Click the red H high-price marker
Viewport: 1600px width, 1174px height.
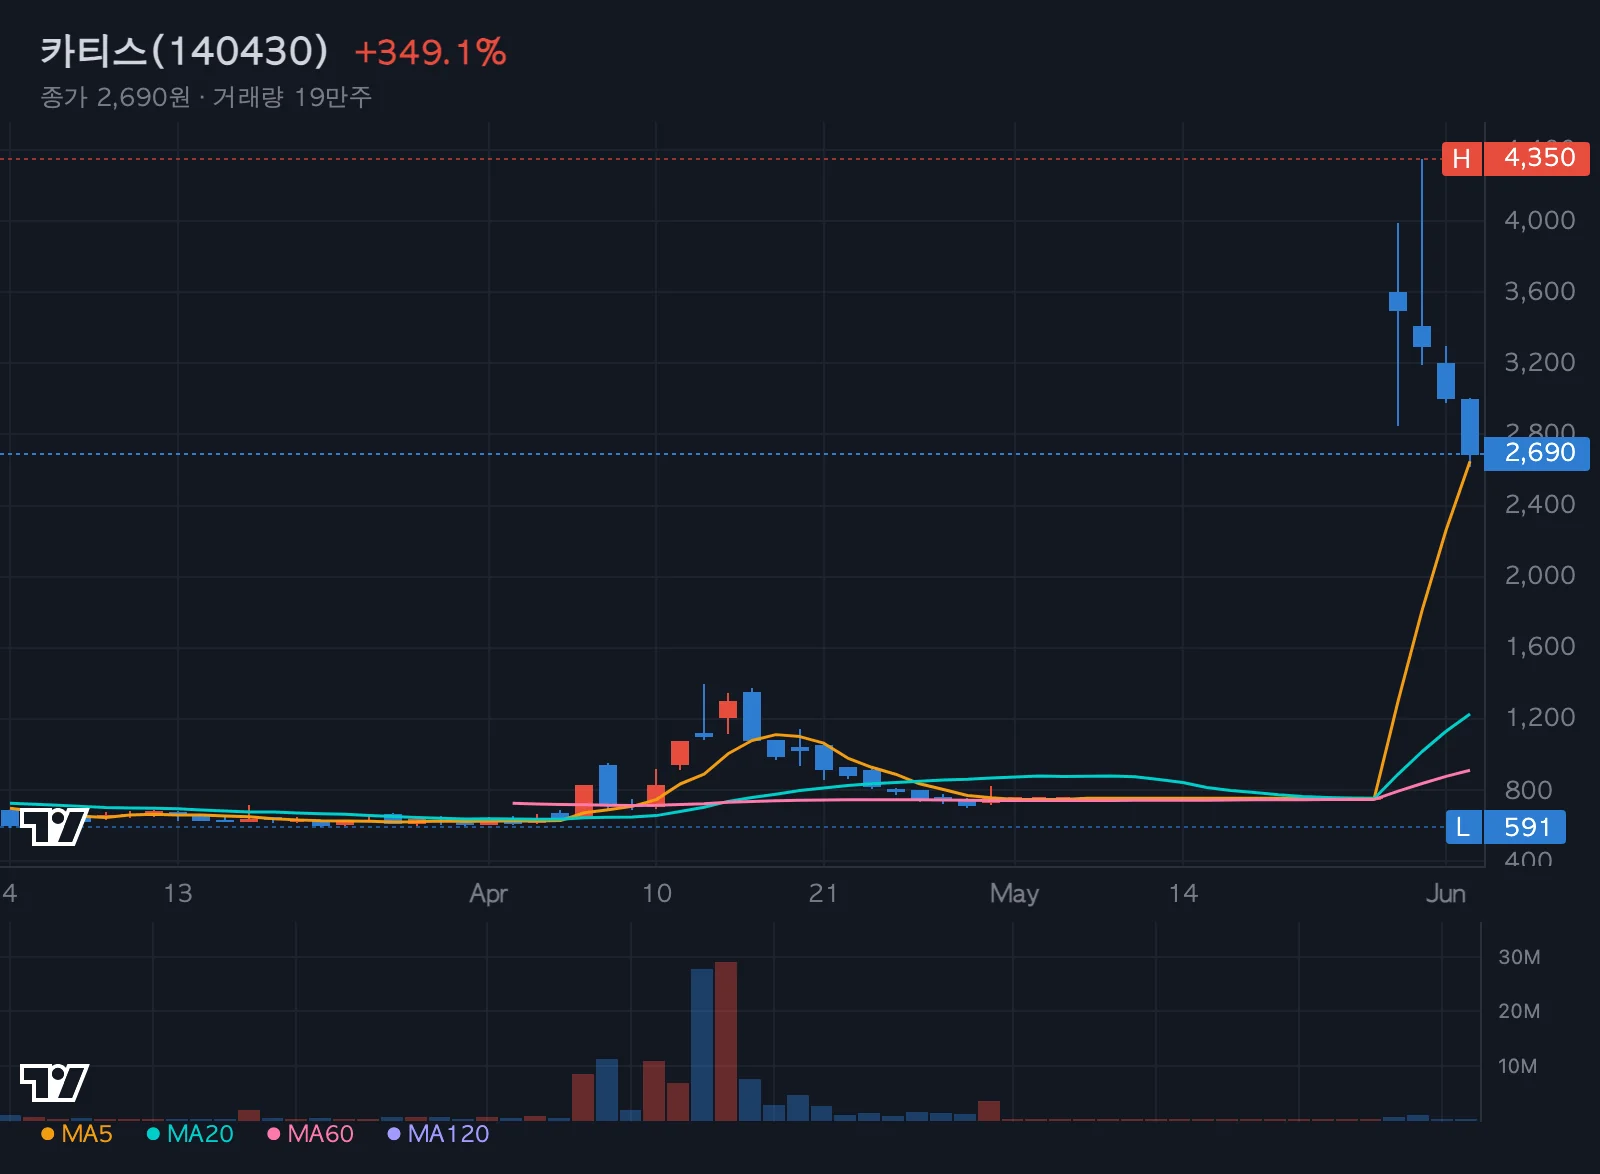[x=1462, y=159]
